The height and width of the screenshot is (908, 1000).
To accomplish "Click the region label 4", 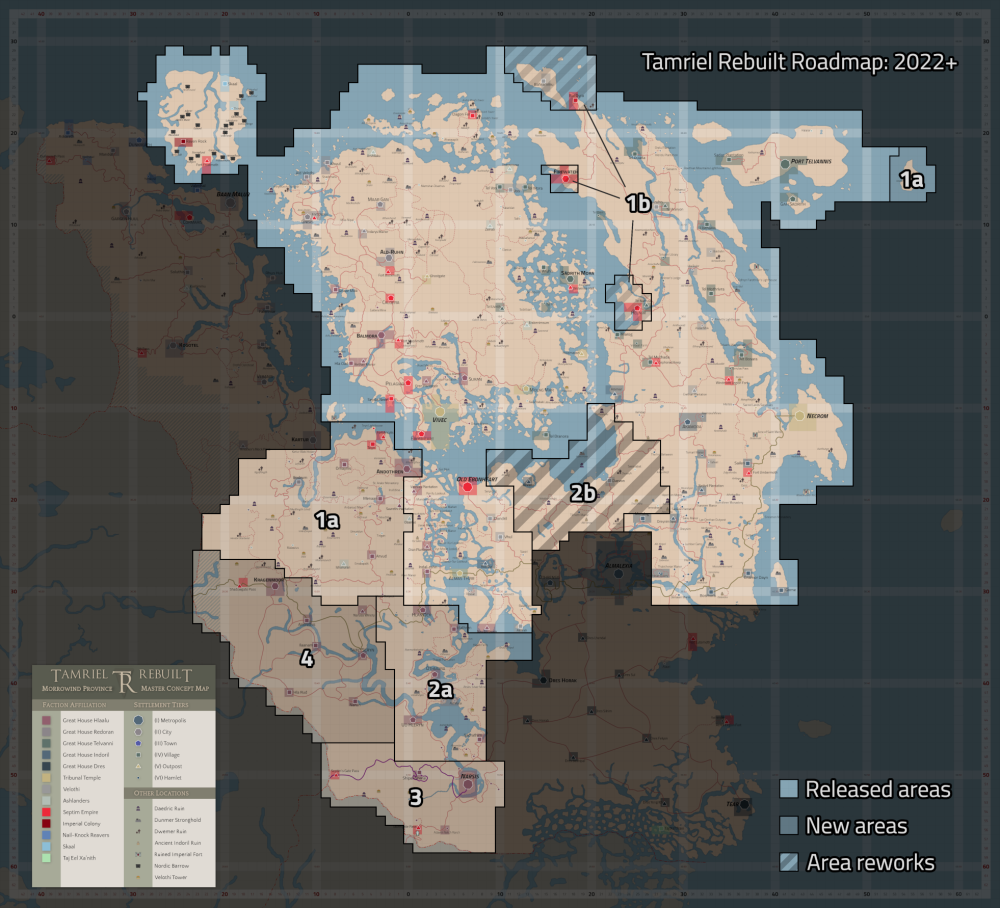I will [x=307, y=659].
